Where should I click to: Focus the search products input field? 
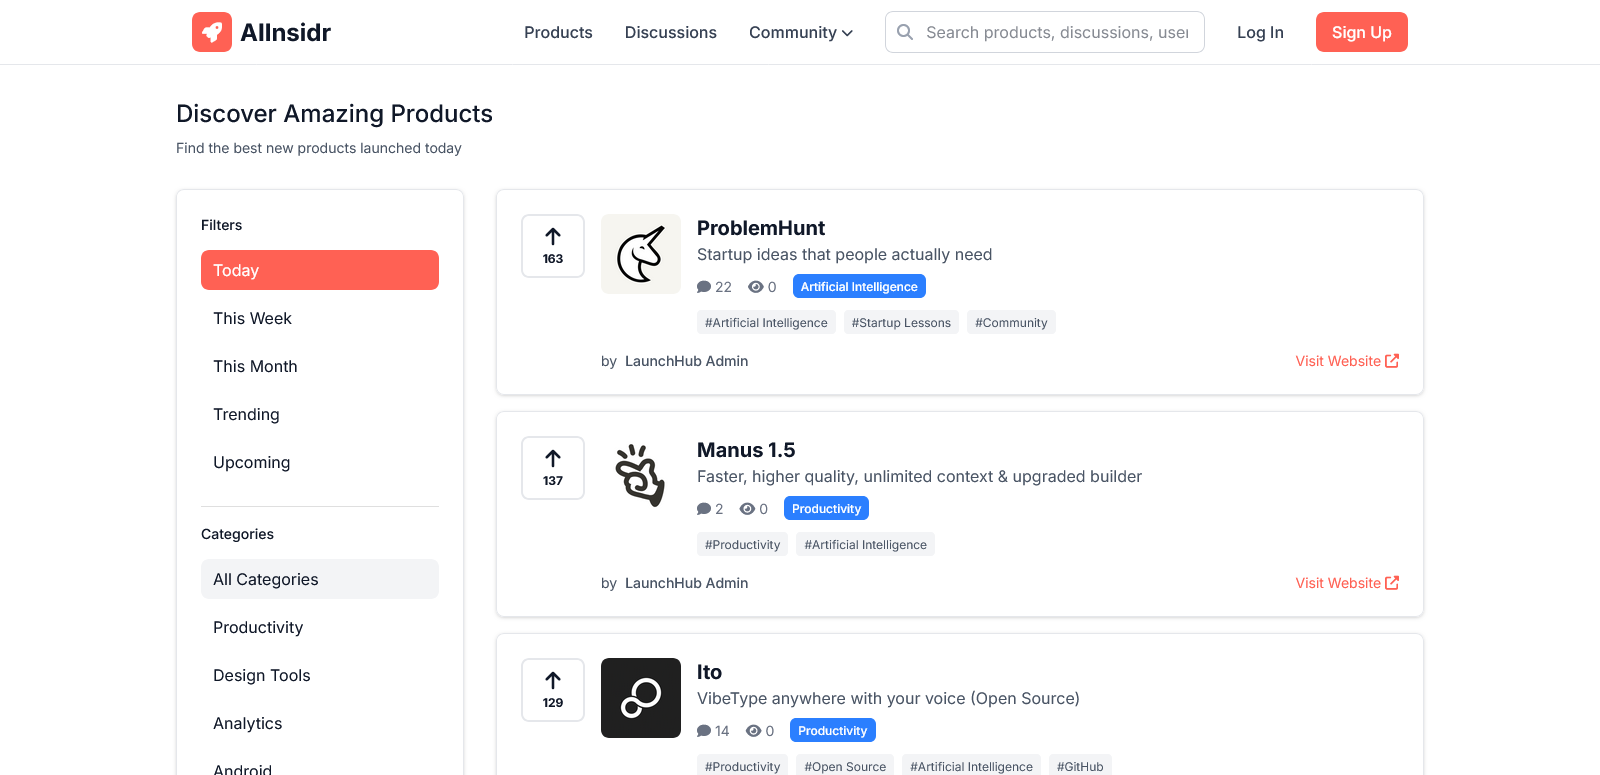point(1057,32)
